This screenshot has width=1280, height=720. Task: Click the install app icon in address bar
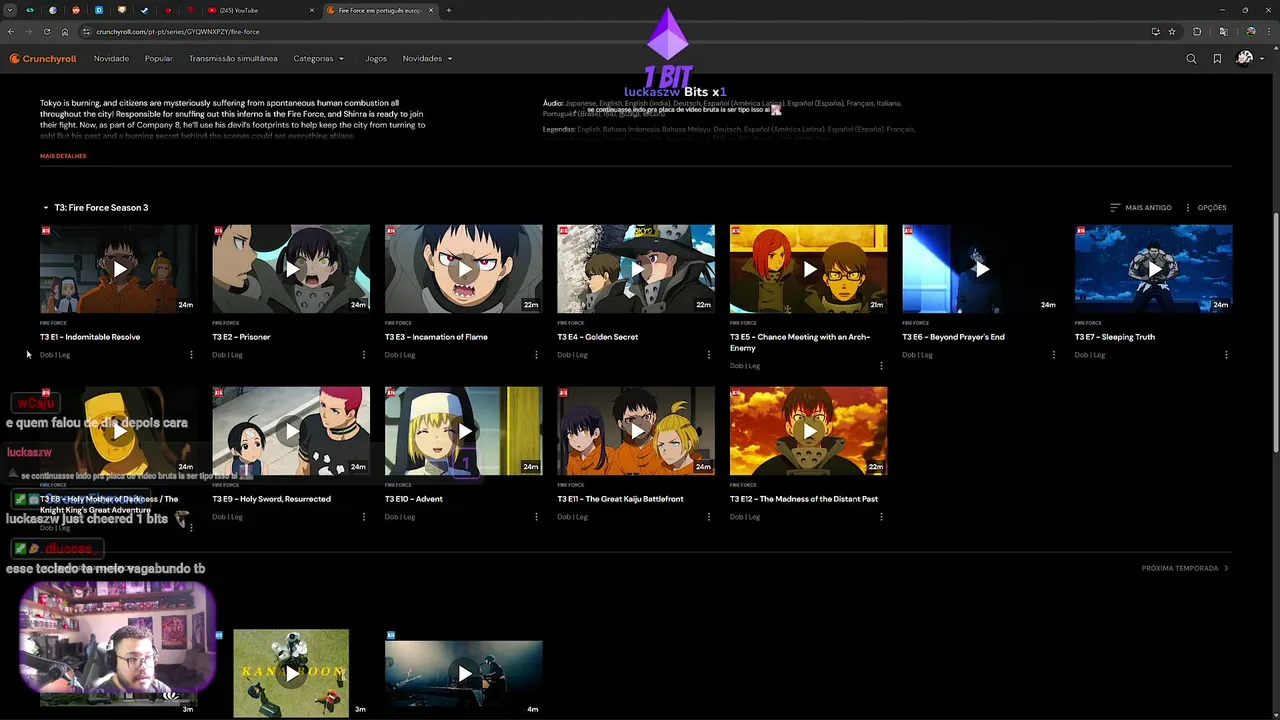pyautogui.click(x=1156, y=31)
